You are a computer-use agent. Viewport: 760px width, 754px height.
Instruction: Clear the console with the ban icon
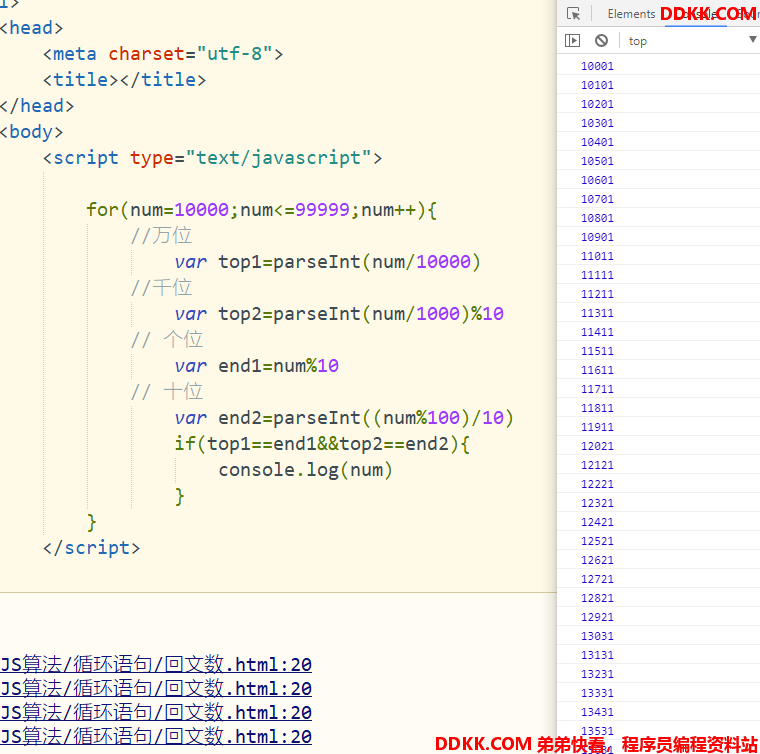coord(602,41)
